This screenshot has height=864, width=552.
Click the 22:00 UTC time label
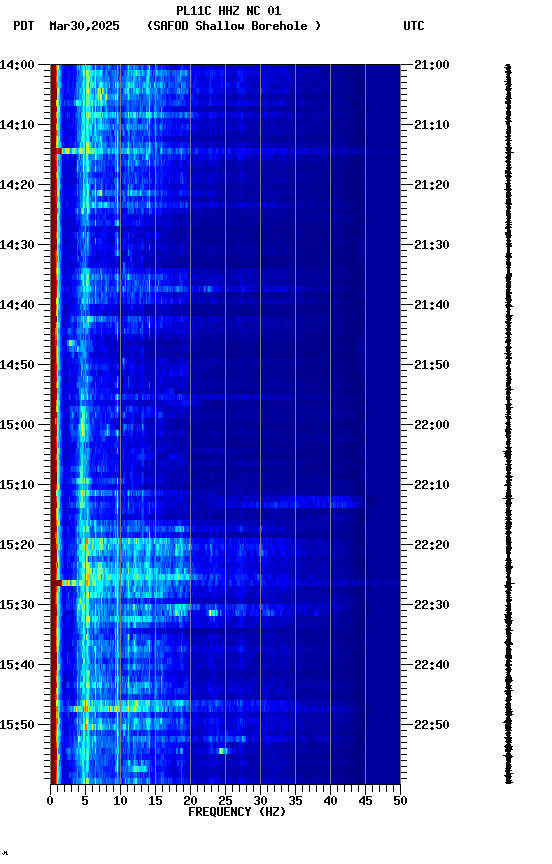click(432, 425)
